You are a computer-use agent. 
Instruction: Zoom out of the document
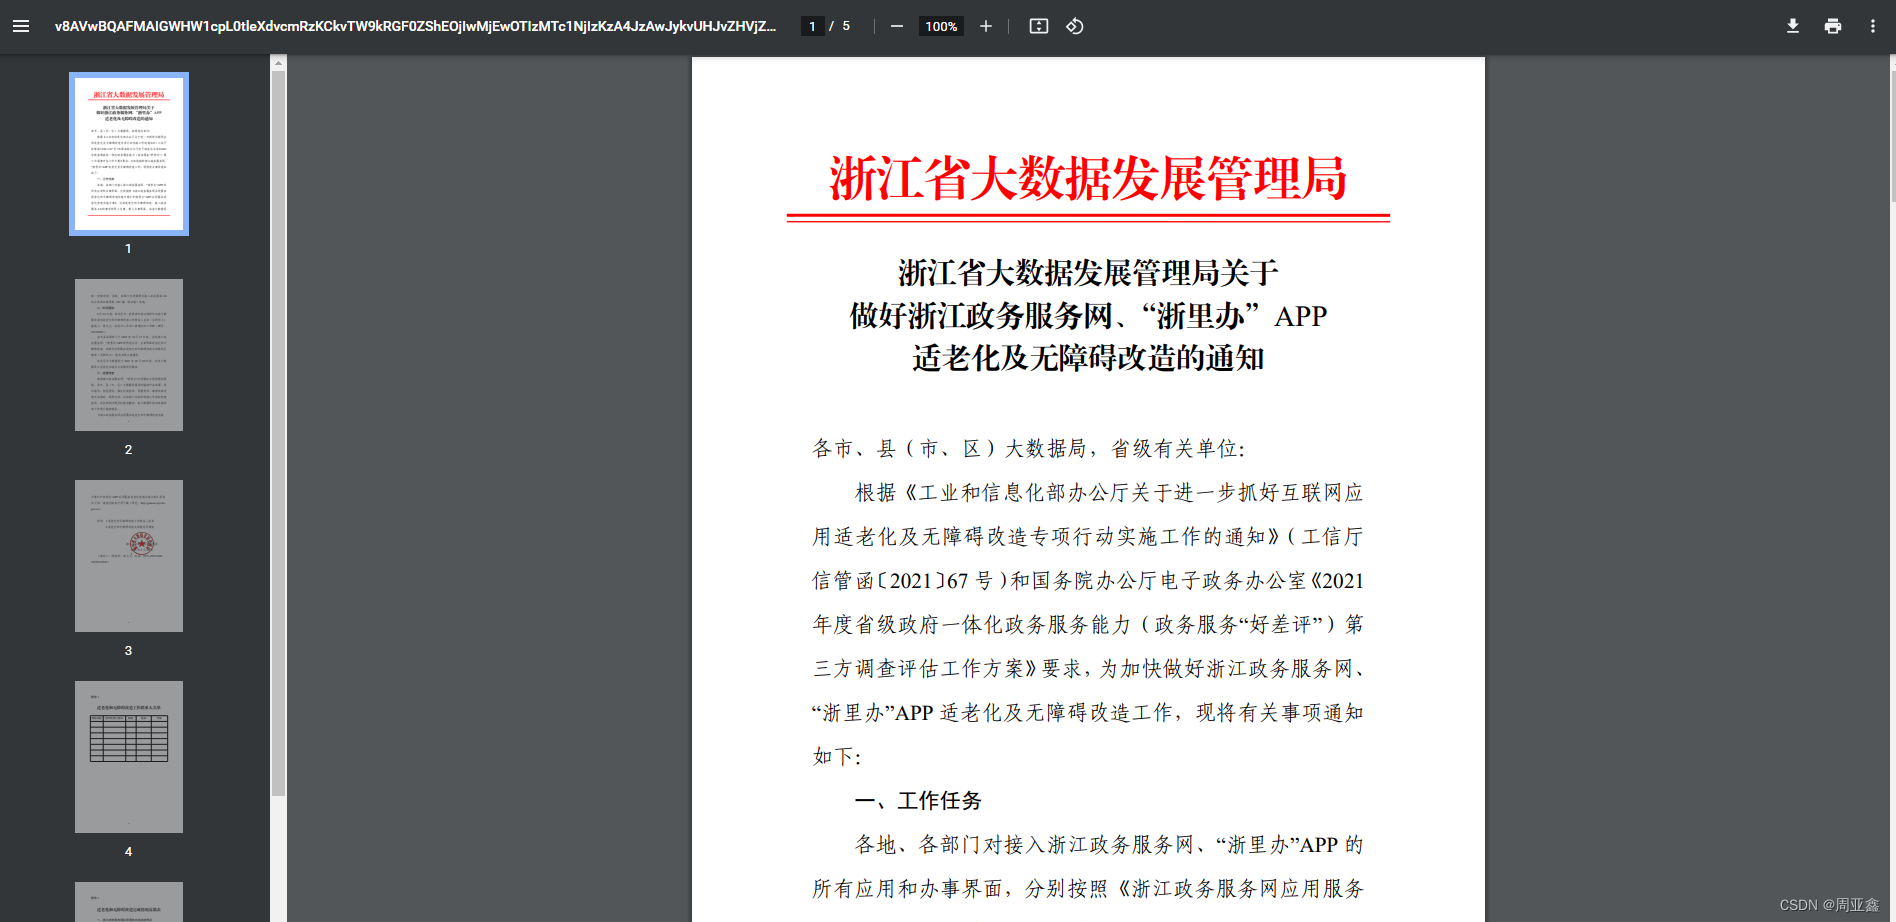[x=896, y=26]
